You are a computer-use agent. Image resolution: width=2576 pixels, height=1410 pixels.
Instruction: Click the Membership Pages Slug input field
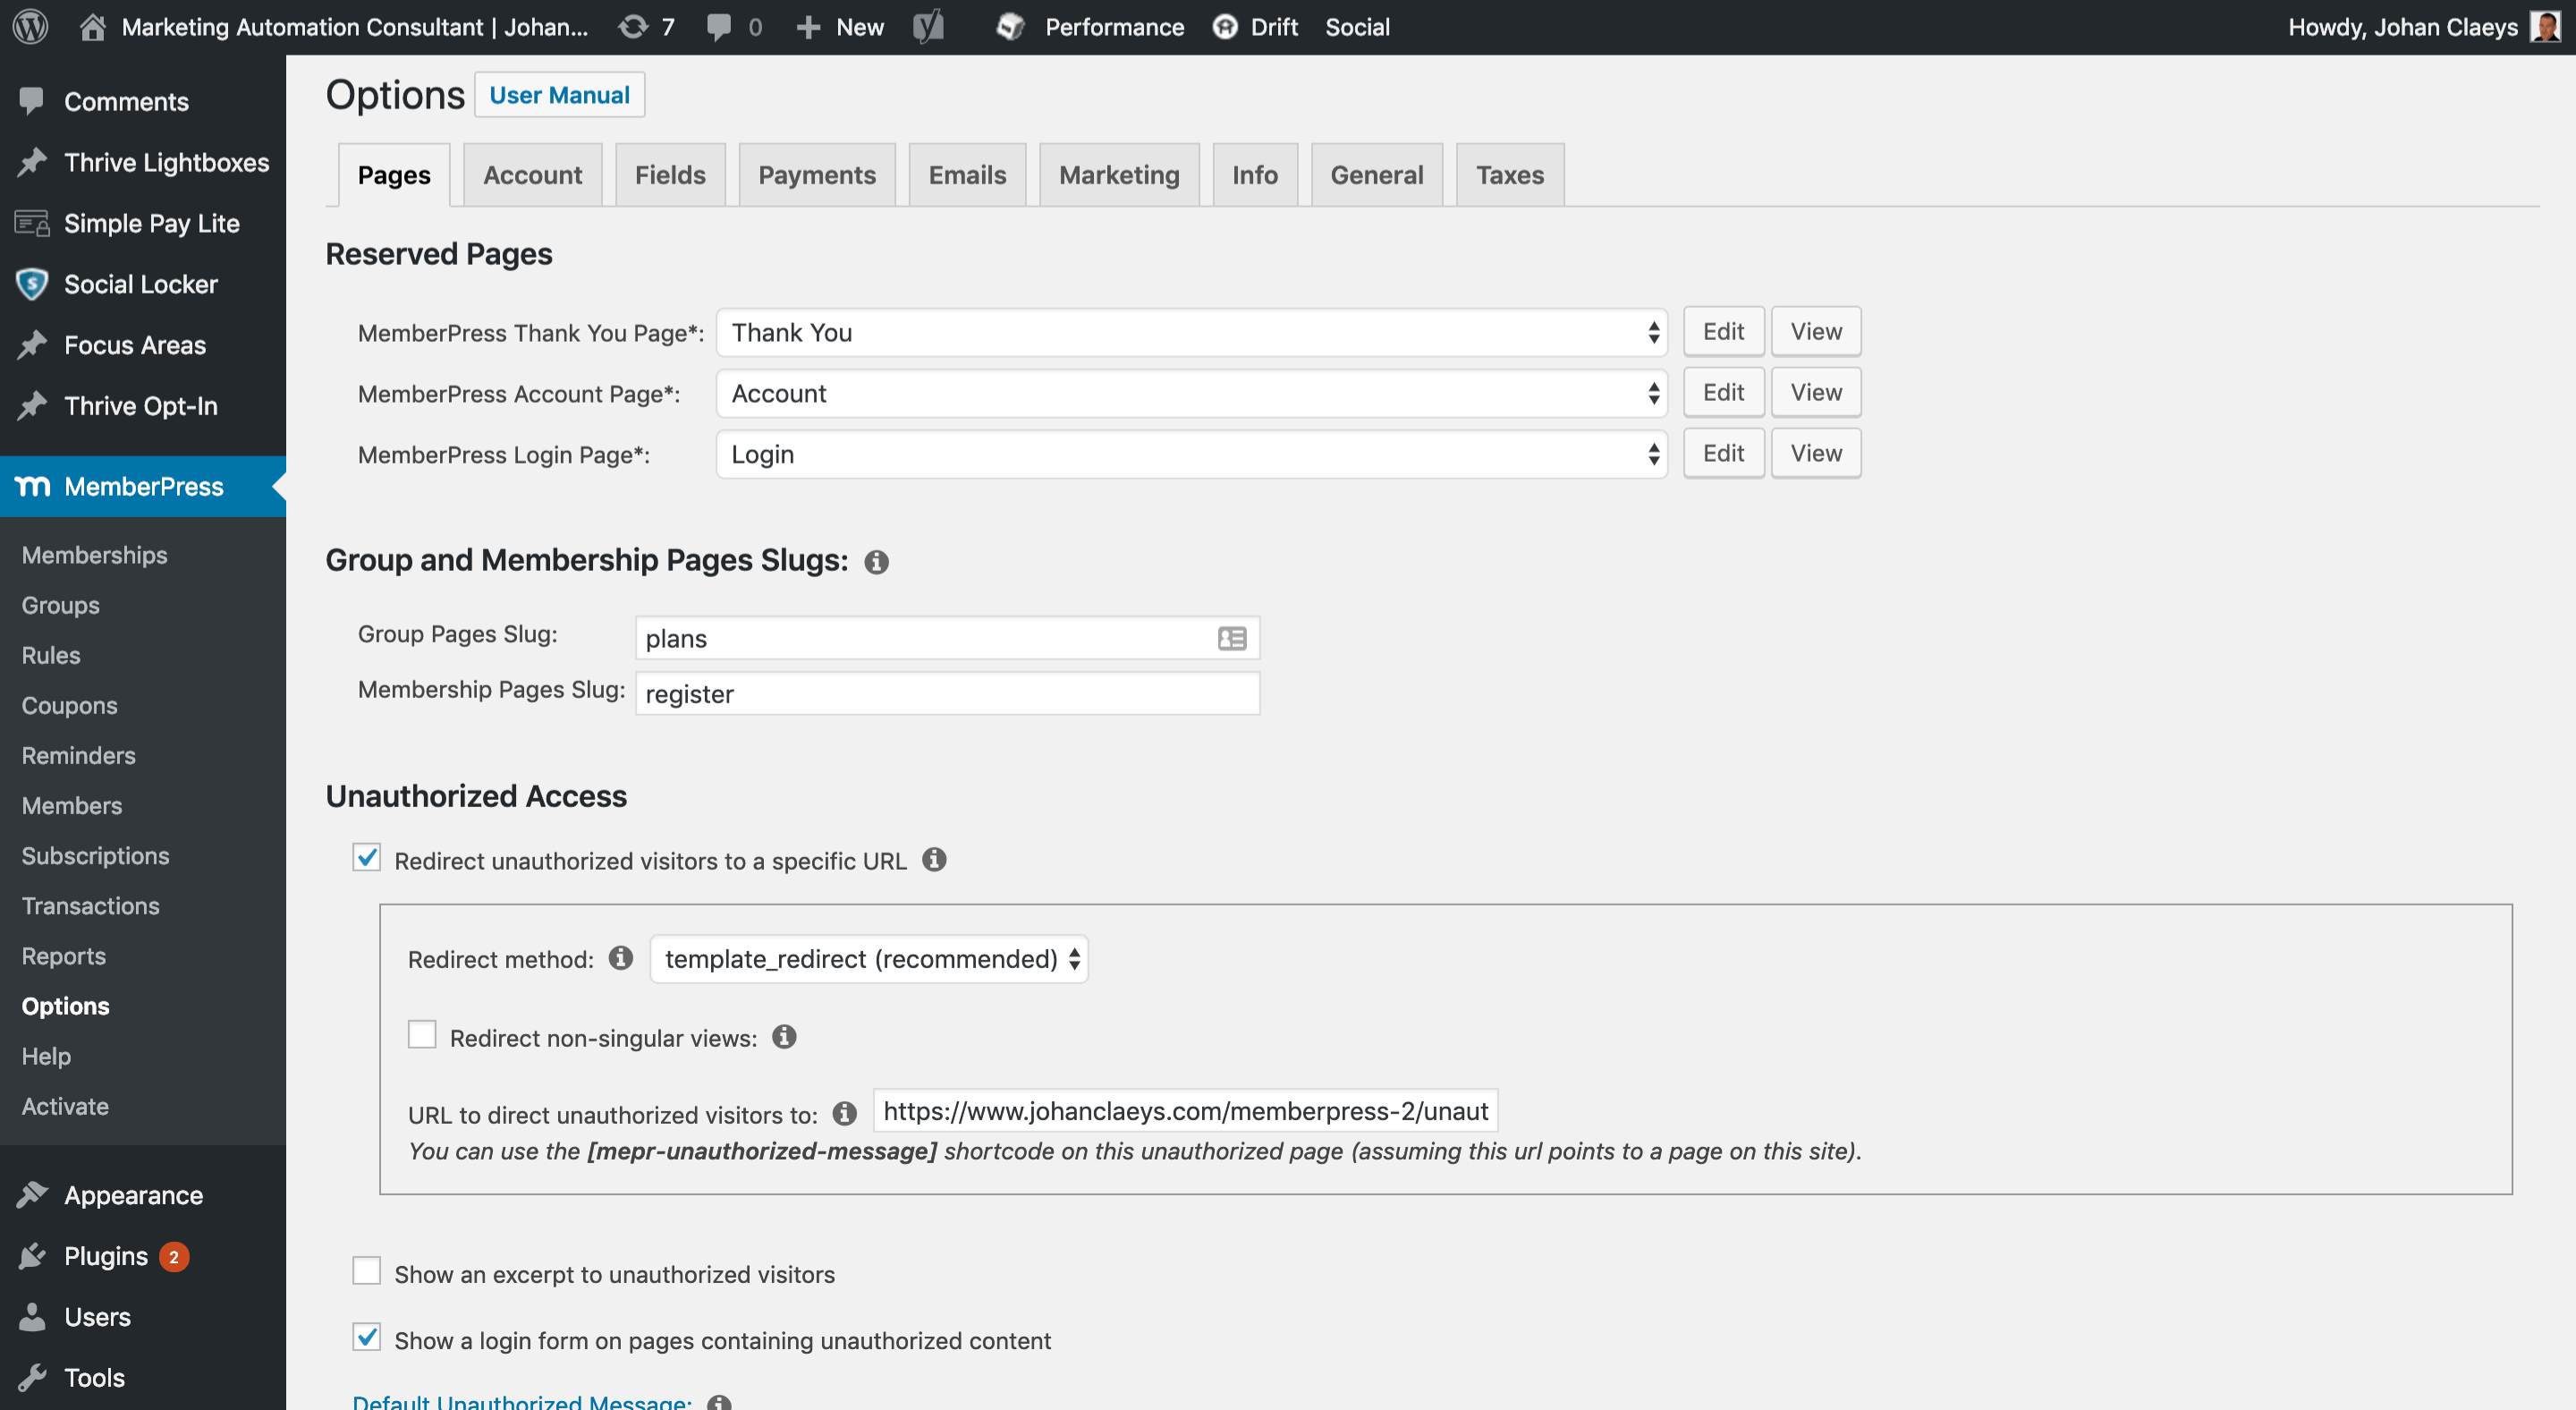pos(948,691)
